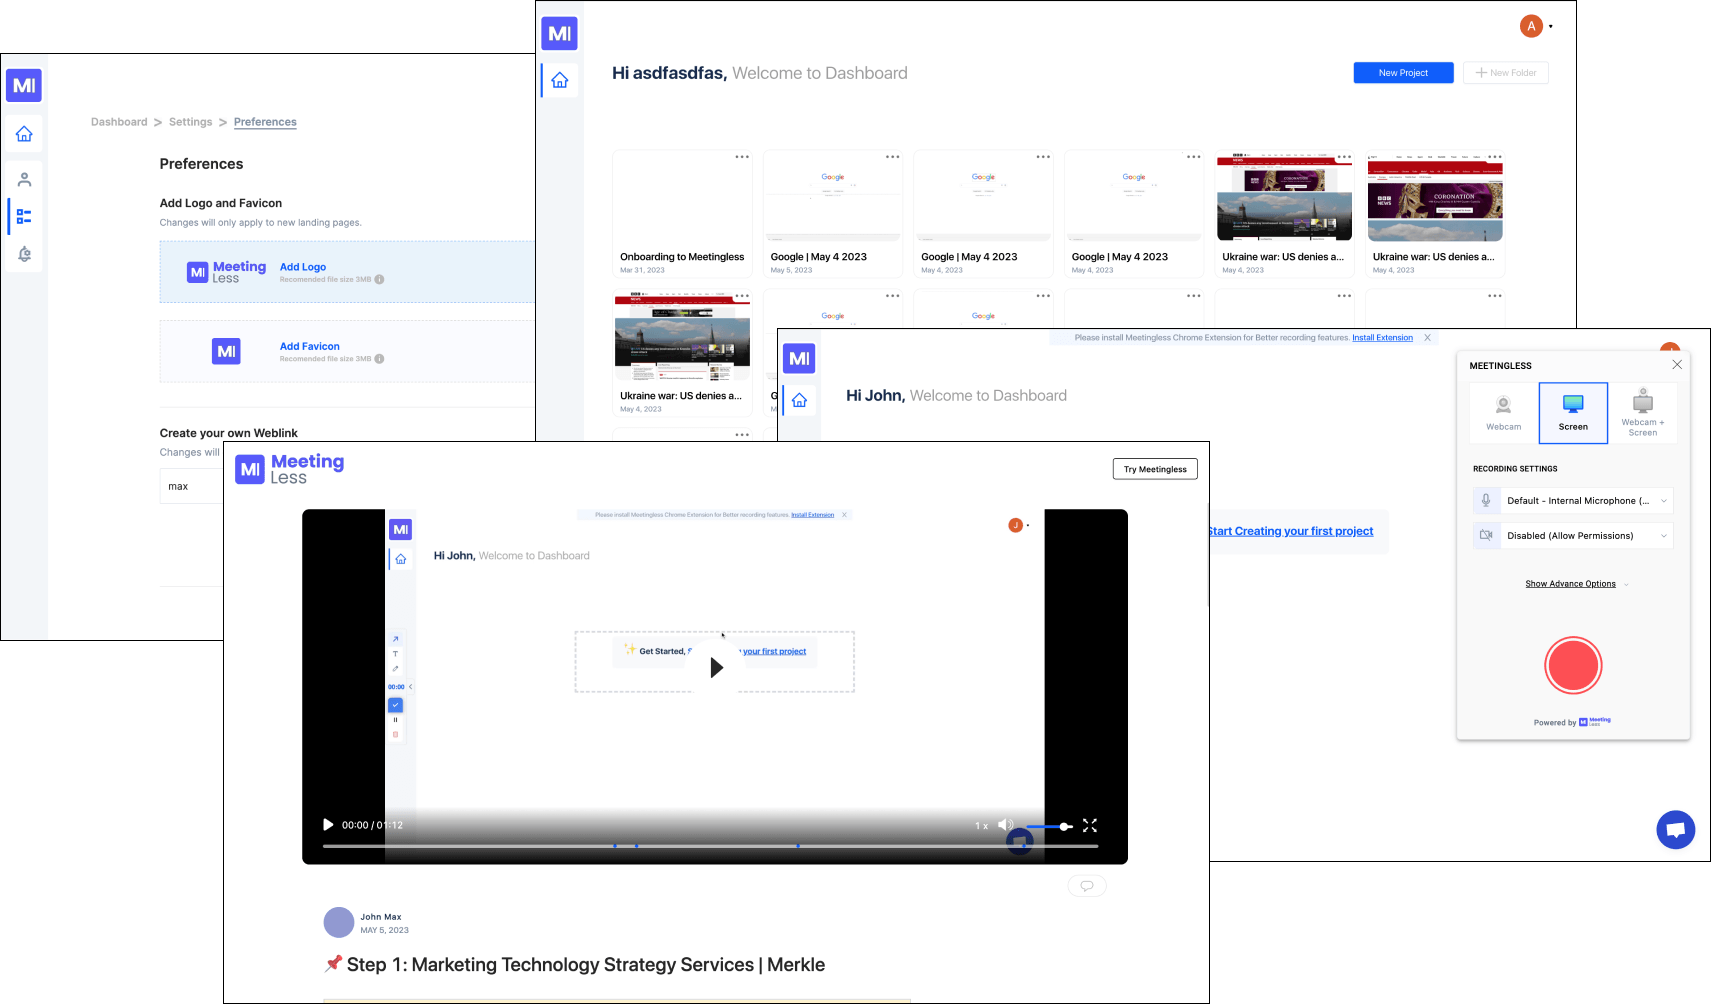Open the Default Internal Microphone dropdown
Image resolution: width=1711 pixels, height=1004 pixels.
coord(1573,501)
